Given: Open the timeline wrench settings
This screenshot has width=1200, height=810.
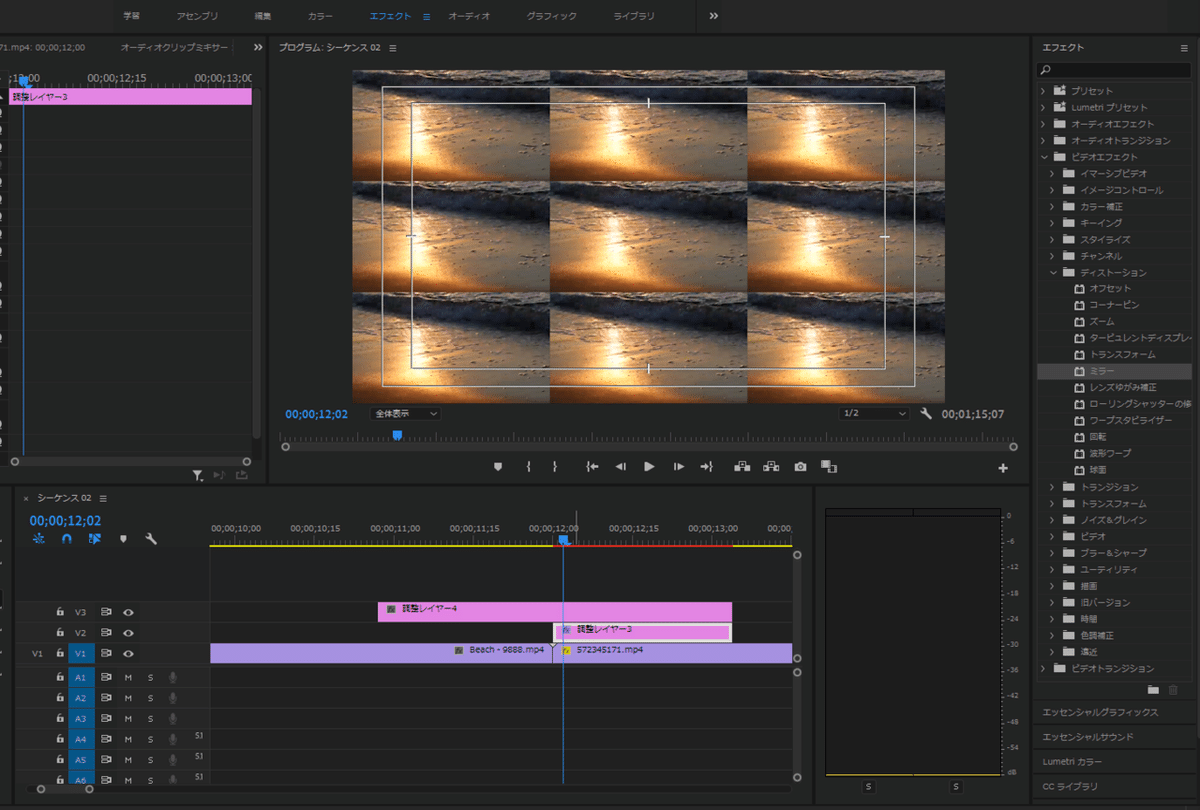Looking at the screenshot, I should (x=151, y=539).
